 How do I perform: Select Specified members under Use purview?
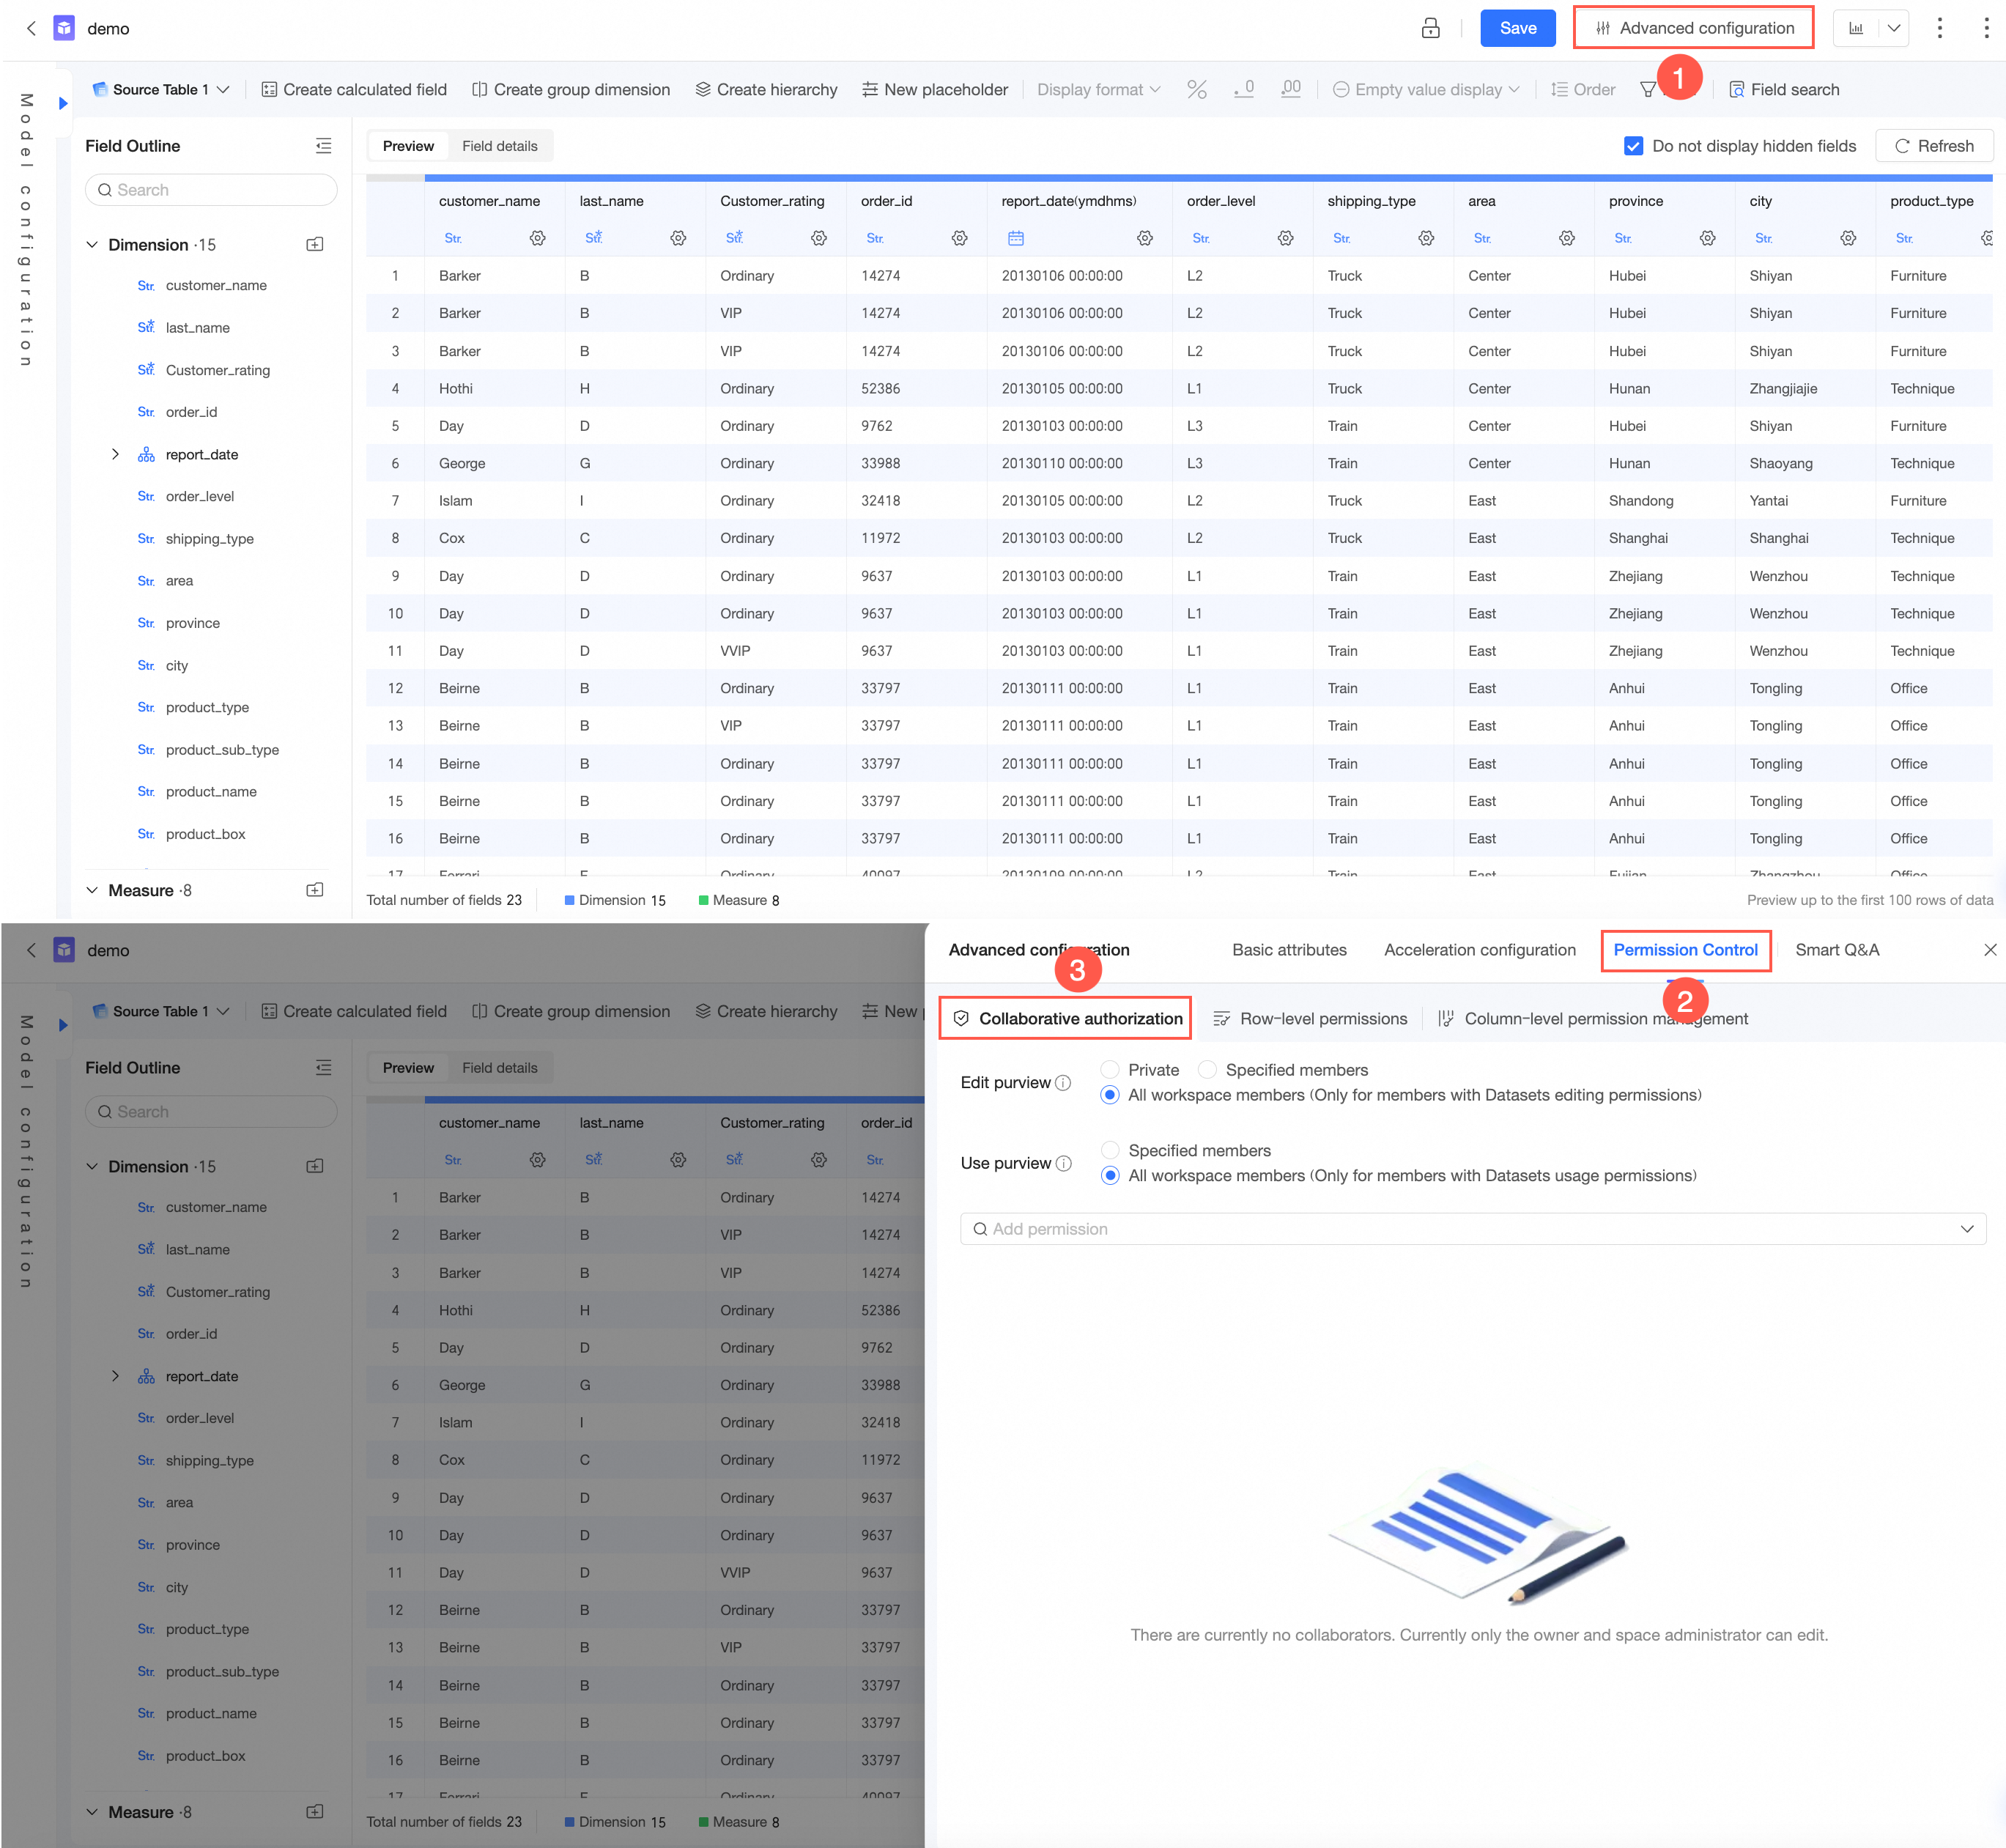[x=1110, y=1151]
